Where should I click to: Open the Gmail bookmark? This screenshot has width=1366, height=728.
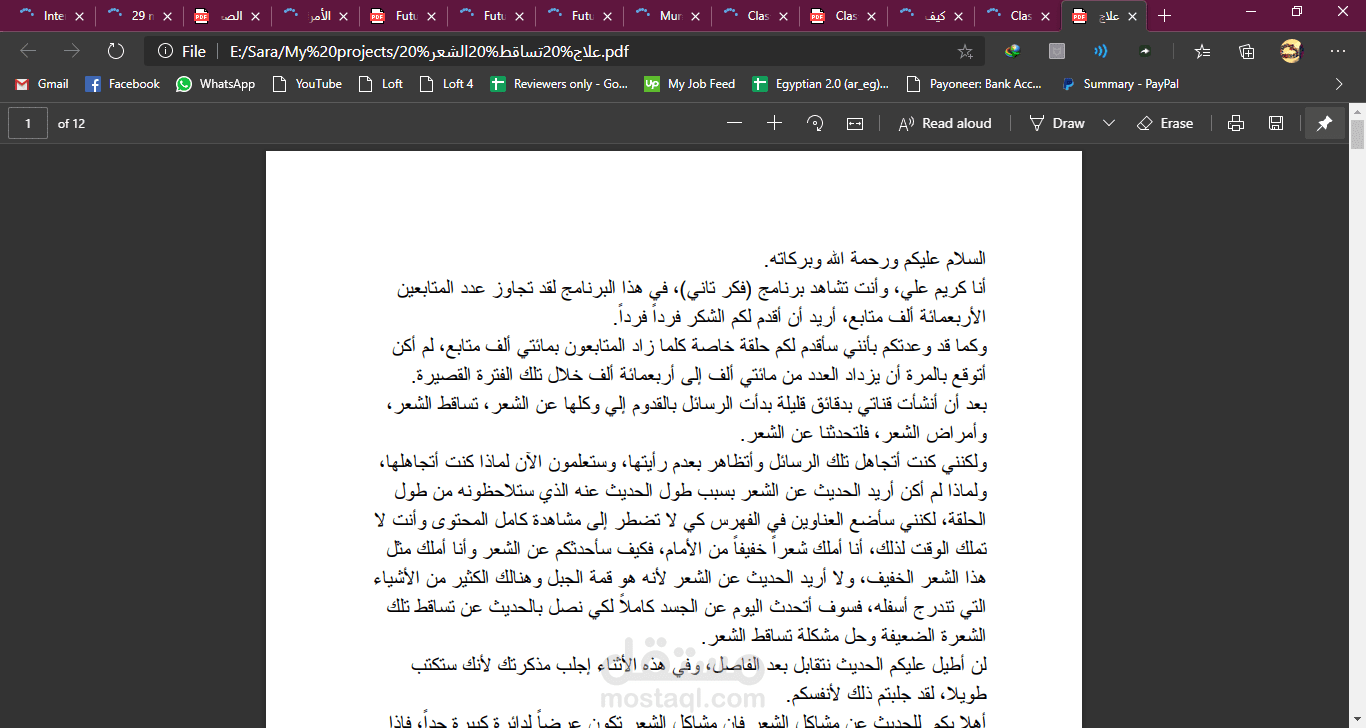(x=40, y=84)
